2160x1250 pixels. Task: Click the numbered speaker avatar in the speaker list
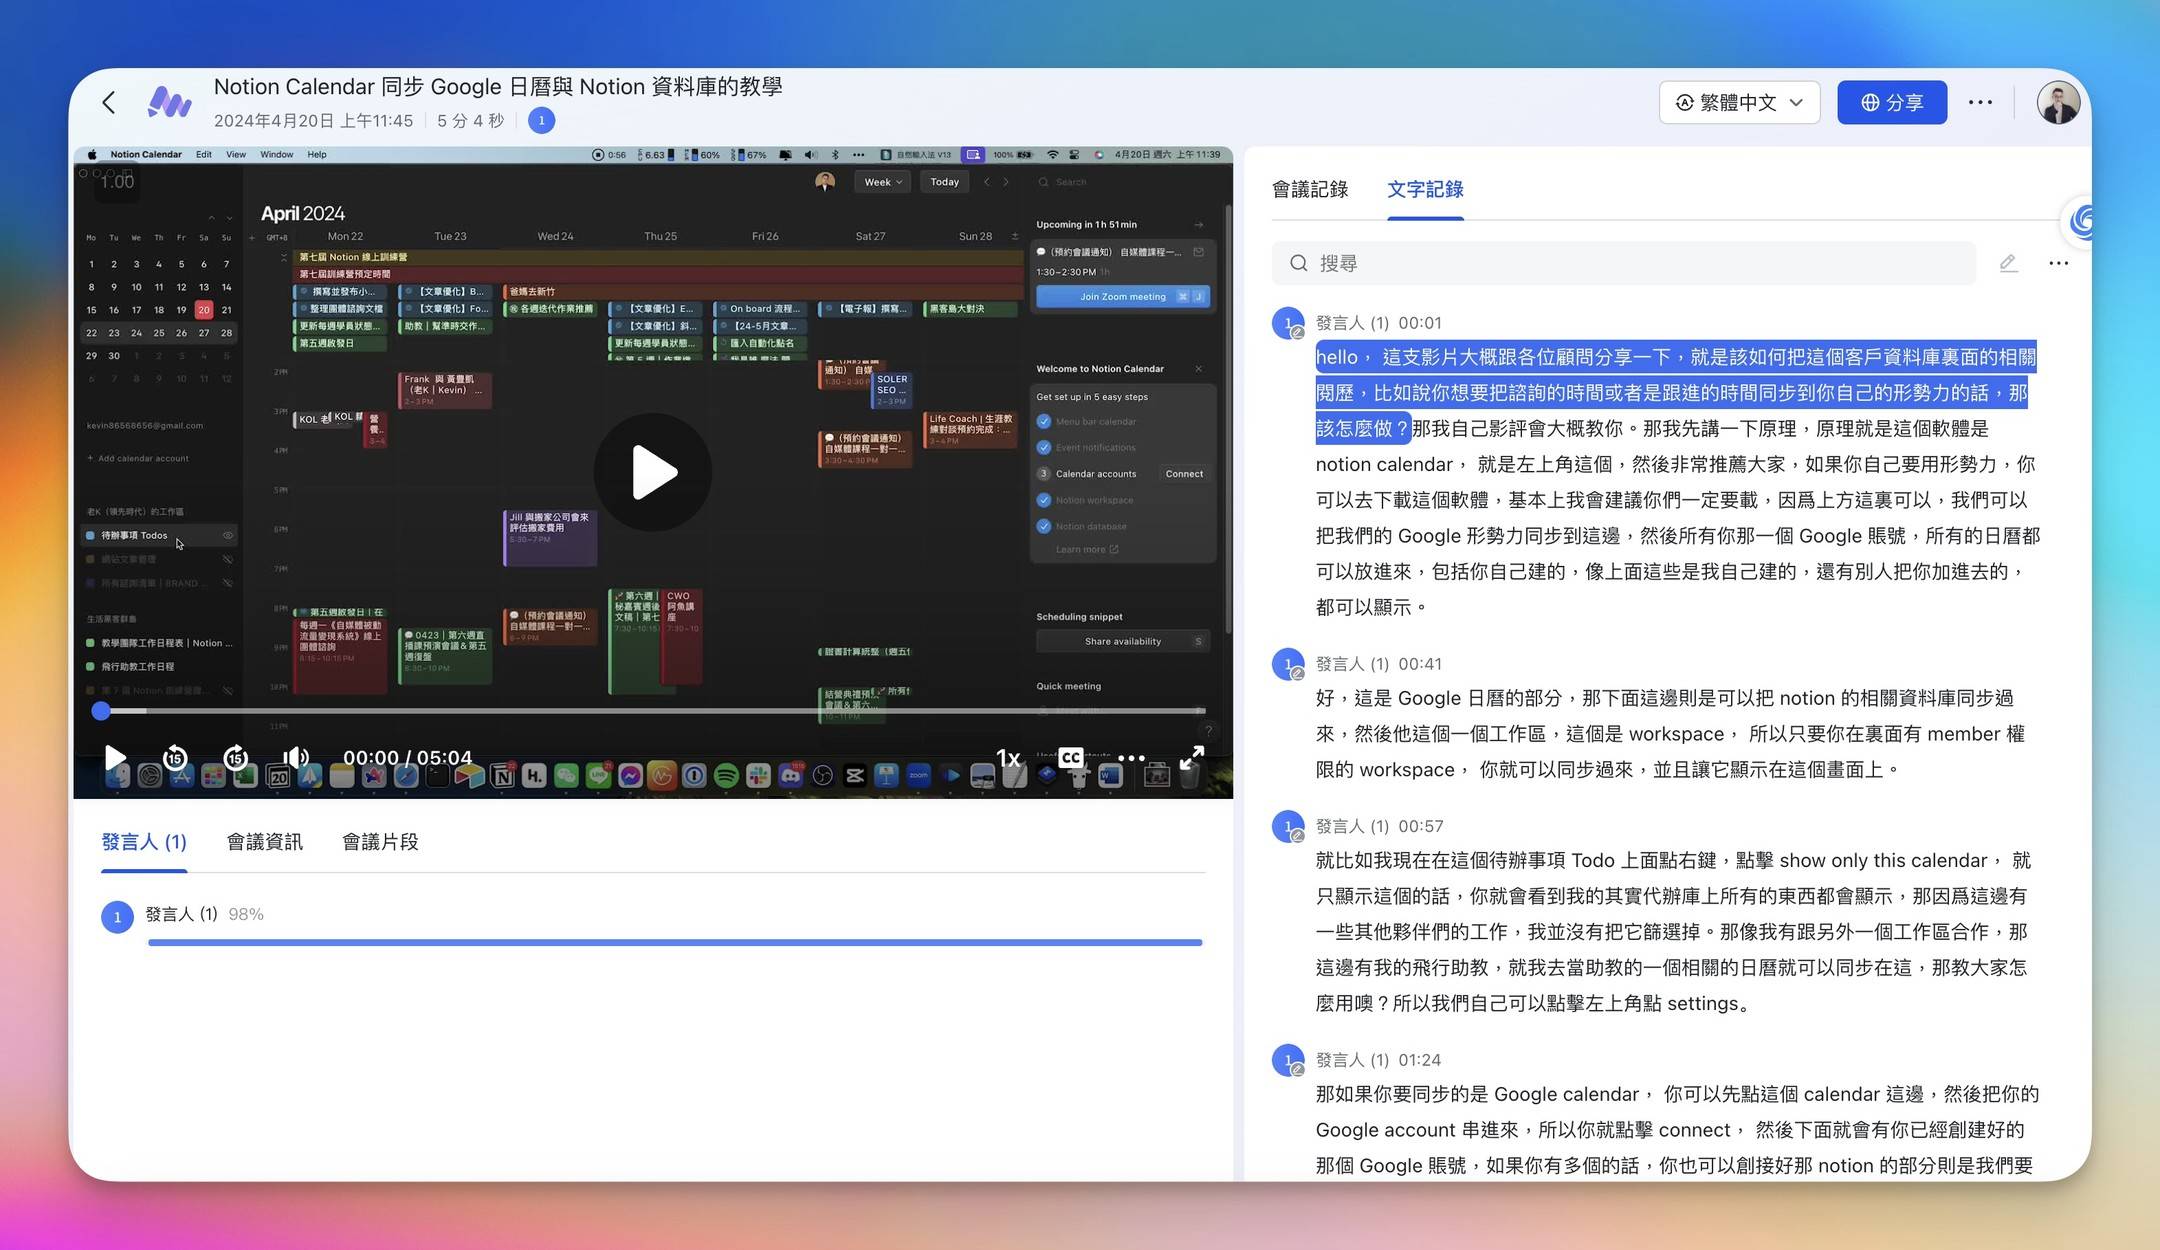(x=117, y=917)
